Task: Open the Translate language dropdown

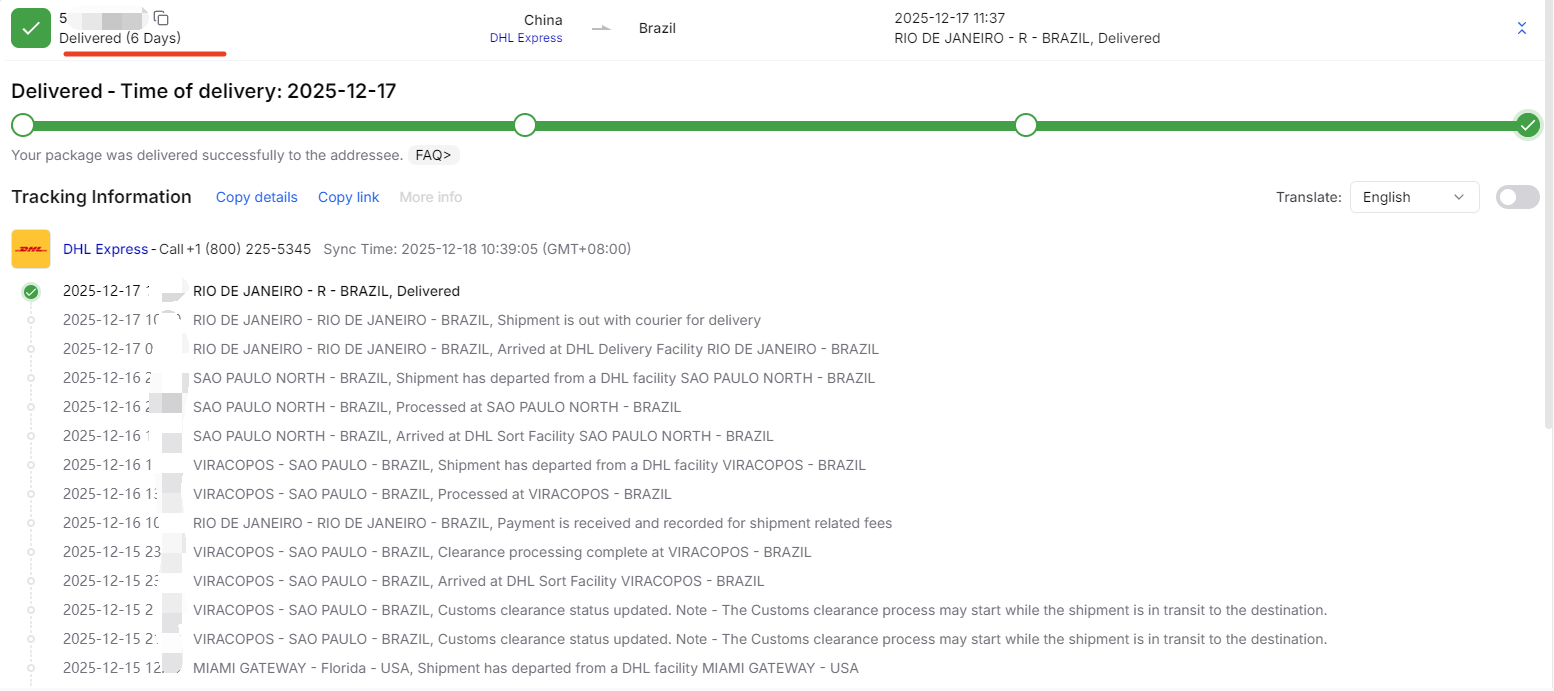Action: pyautogui.click(x=1414, y=197)
